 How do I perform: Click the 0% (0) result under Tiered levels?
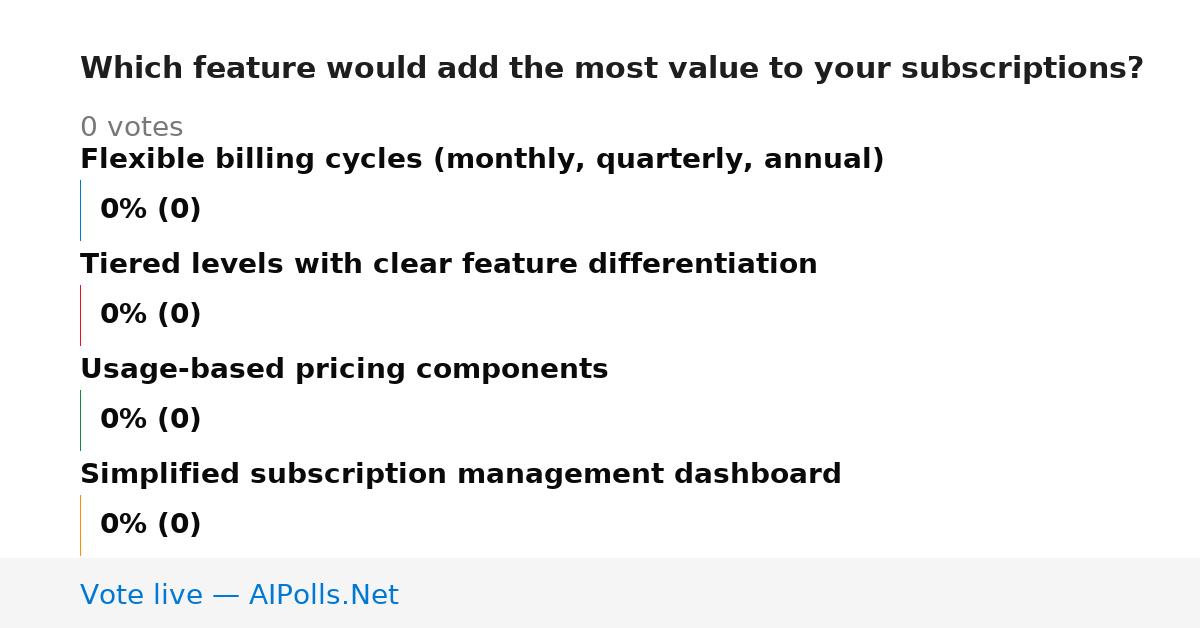[x=151, y=315]
